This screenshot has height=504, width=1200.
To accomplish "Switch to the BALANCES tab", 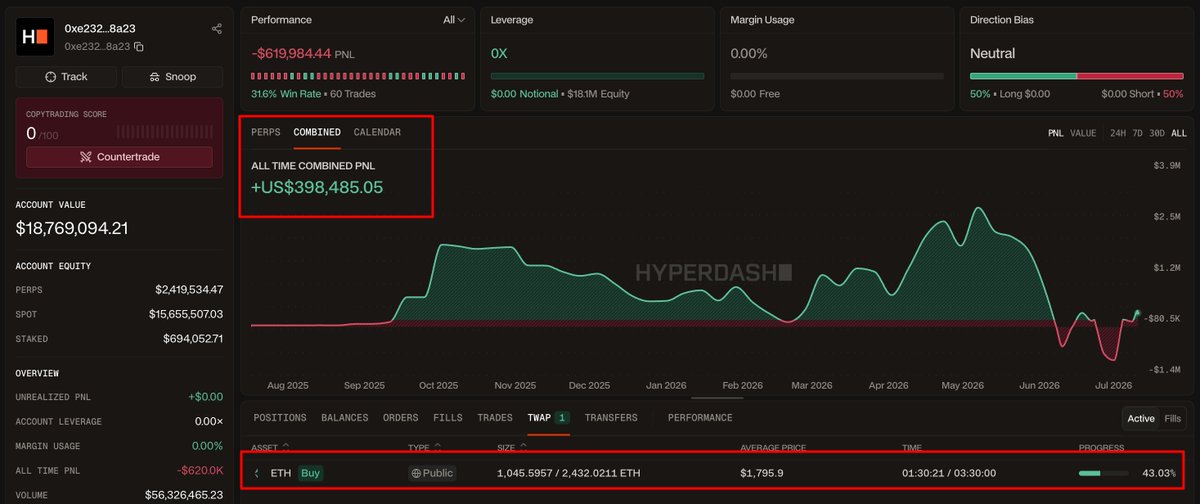I will click(345, 417).
